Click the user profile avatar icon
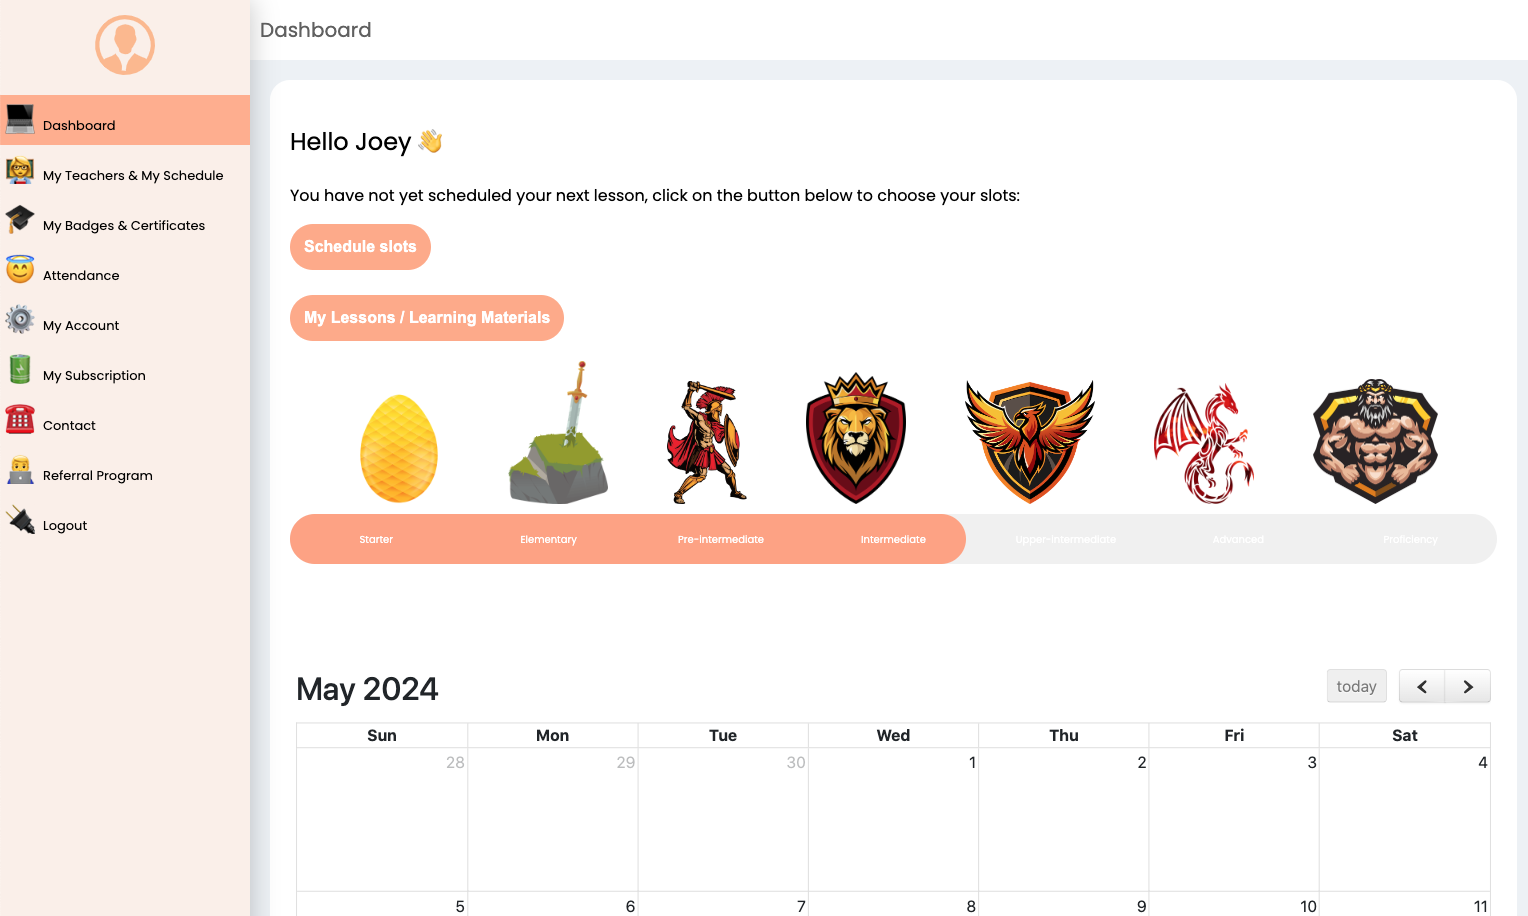 pos(125,45)
